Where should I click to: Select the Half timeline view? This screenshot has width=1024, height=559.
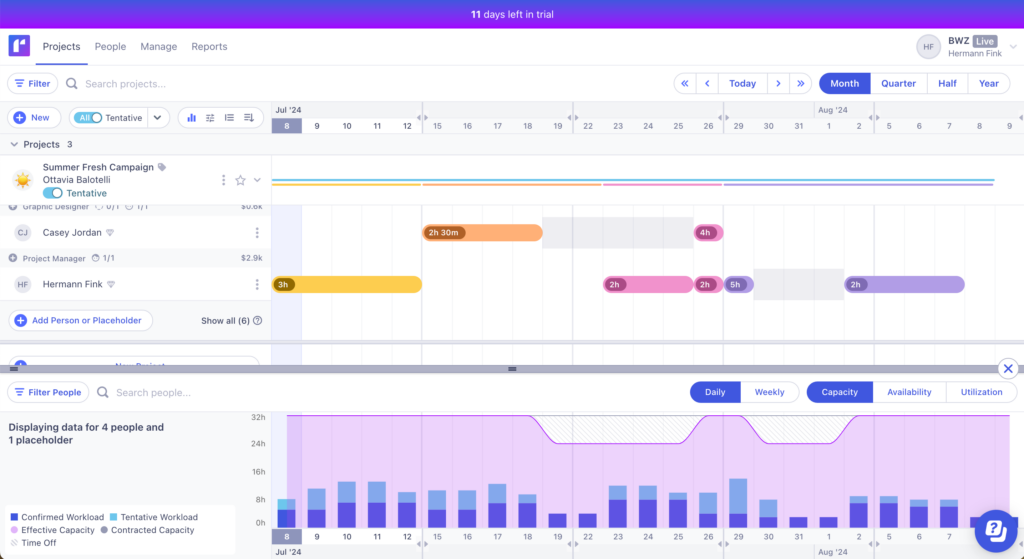coord(947,84)
